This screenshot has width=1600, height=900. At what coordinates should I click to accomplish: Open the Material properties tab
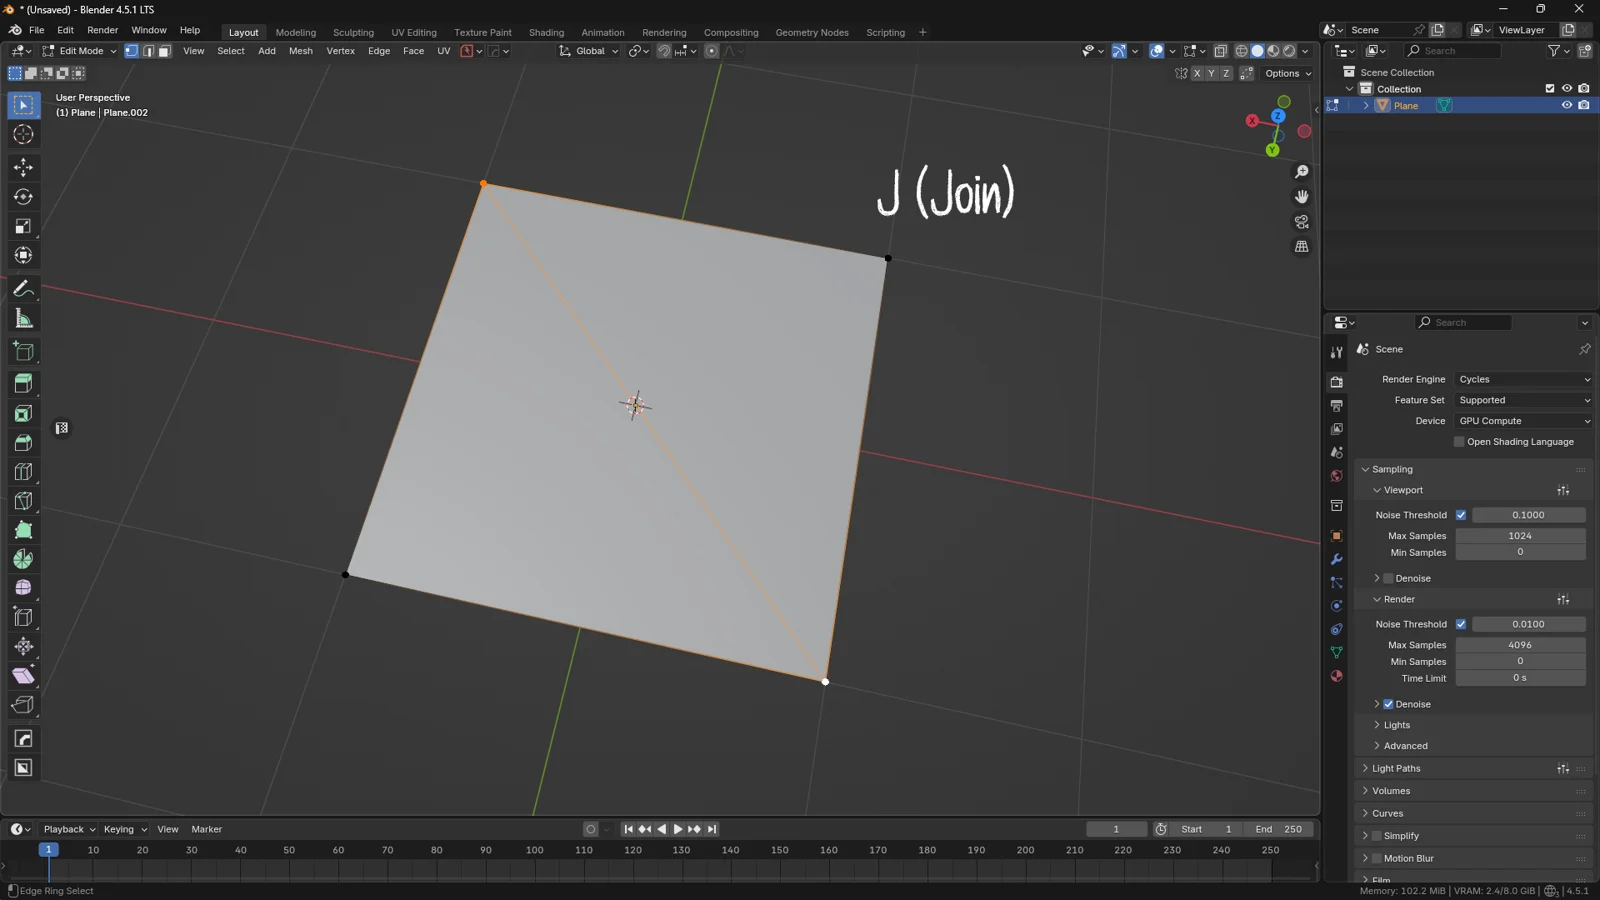tap(1336, 676)
